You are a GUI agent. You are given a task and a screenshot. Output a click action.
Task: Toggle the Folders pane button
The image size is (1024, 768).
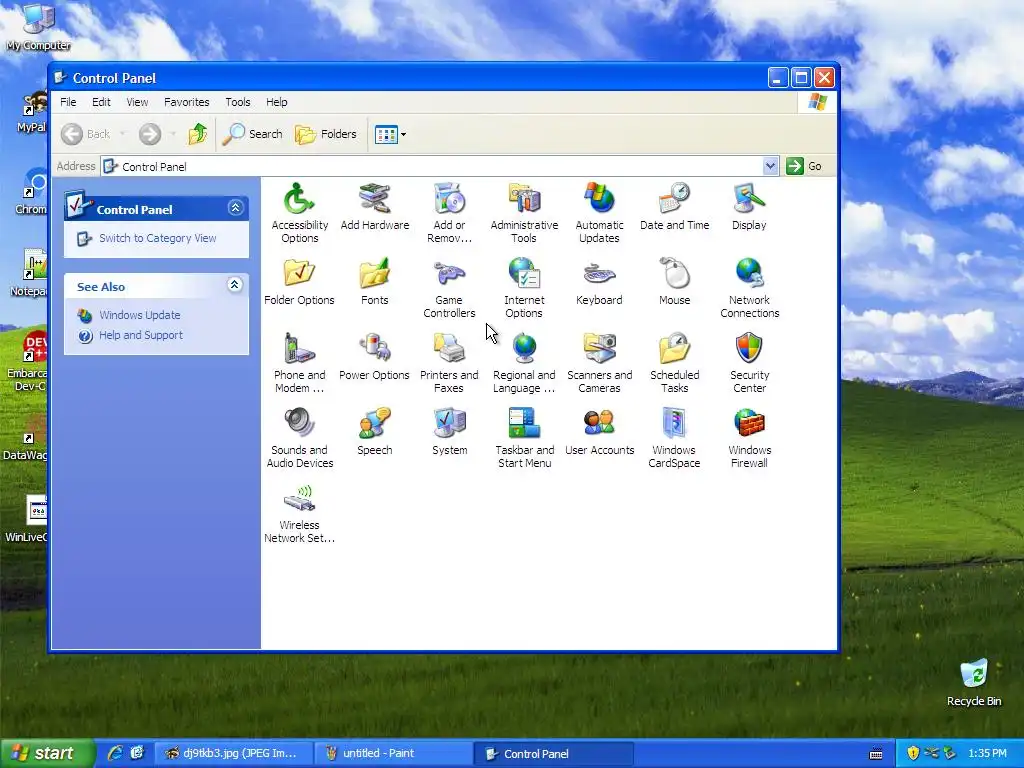tap(325, 134)
